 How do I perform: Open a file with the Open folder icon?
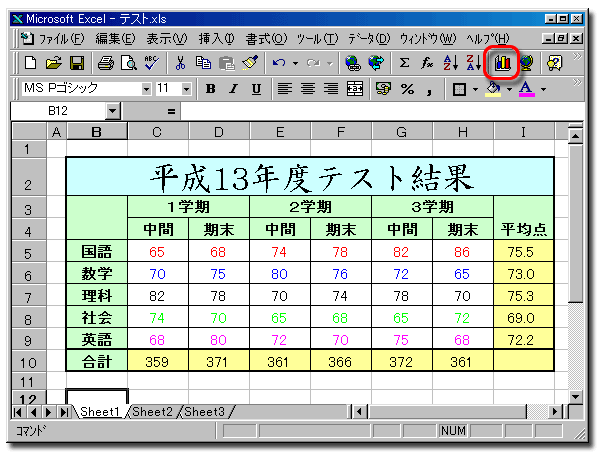click(x=54, y=63)
